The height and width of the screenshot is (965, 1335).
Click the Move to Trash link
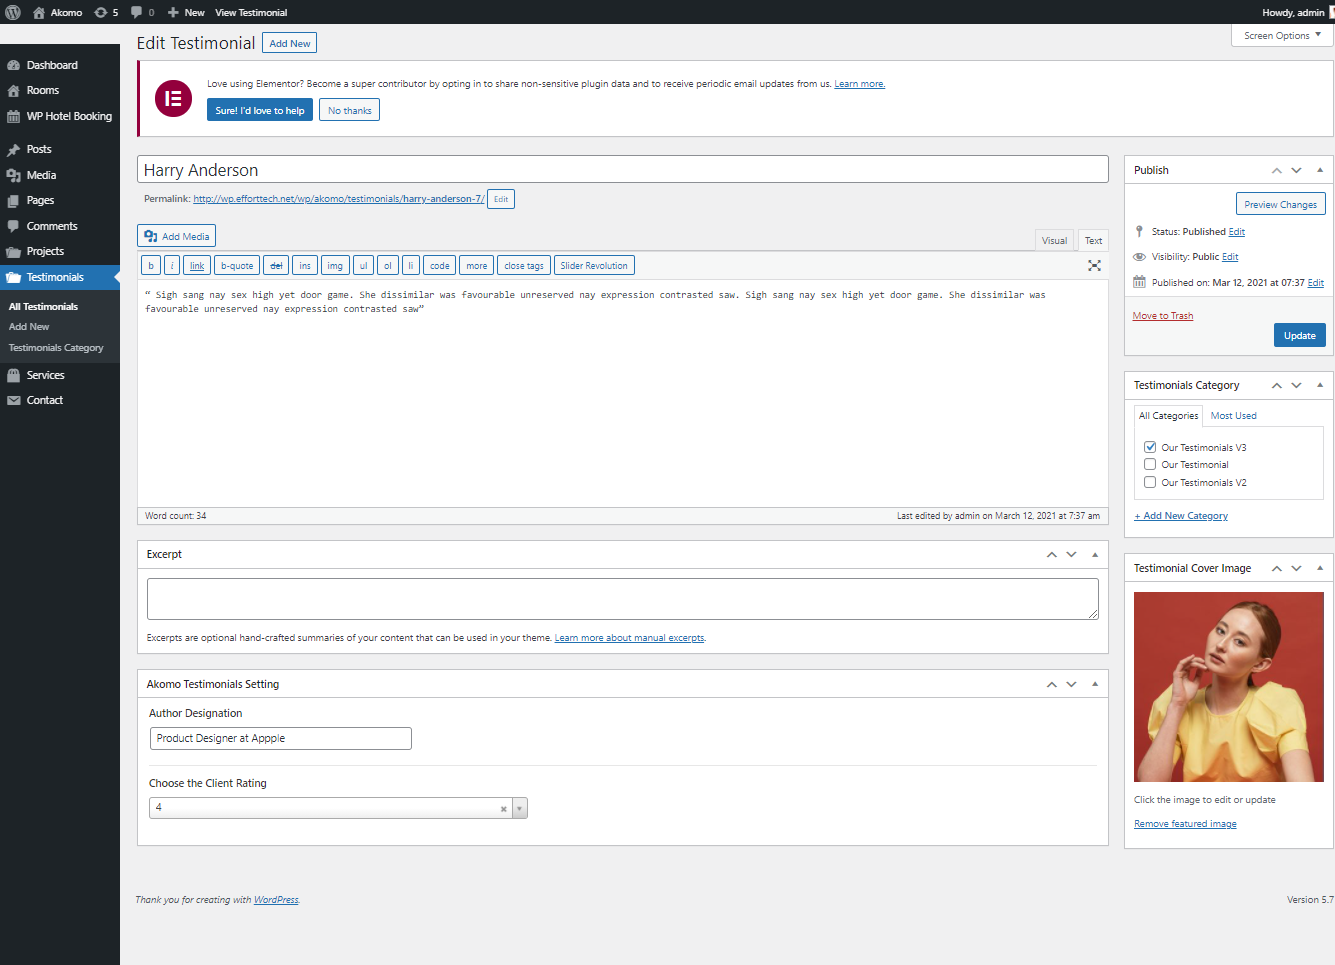[x=1162, y=316]
